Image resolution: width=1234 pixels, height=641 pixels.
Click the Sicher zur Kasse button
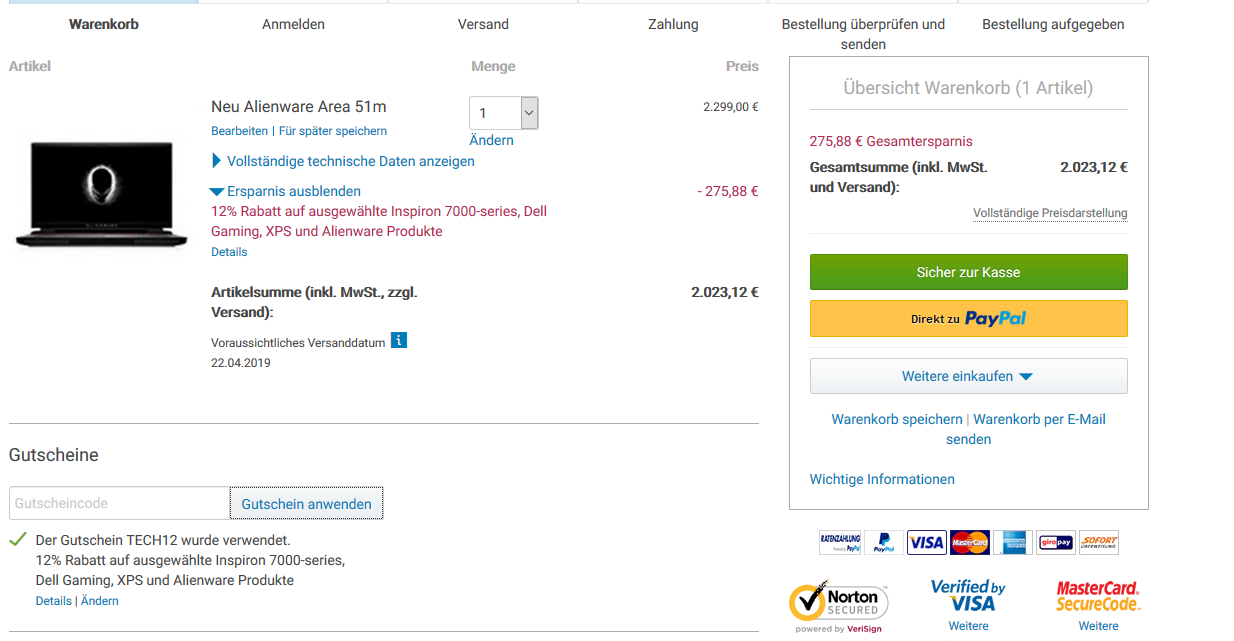968,272
